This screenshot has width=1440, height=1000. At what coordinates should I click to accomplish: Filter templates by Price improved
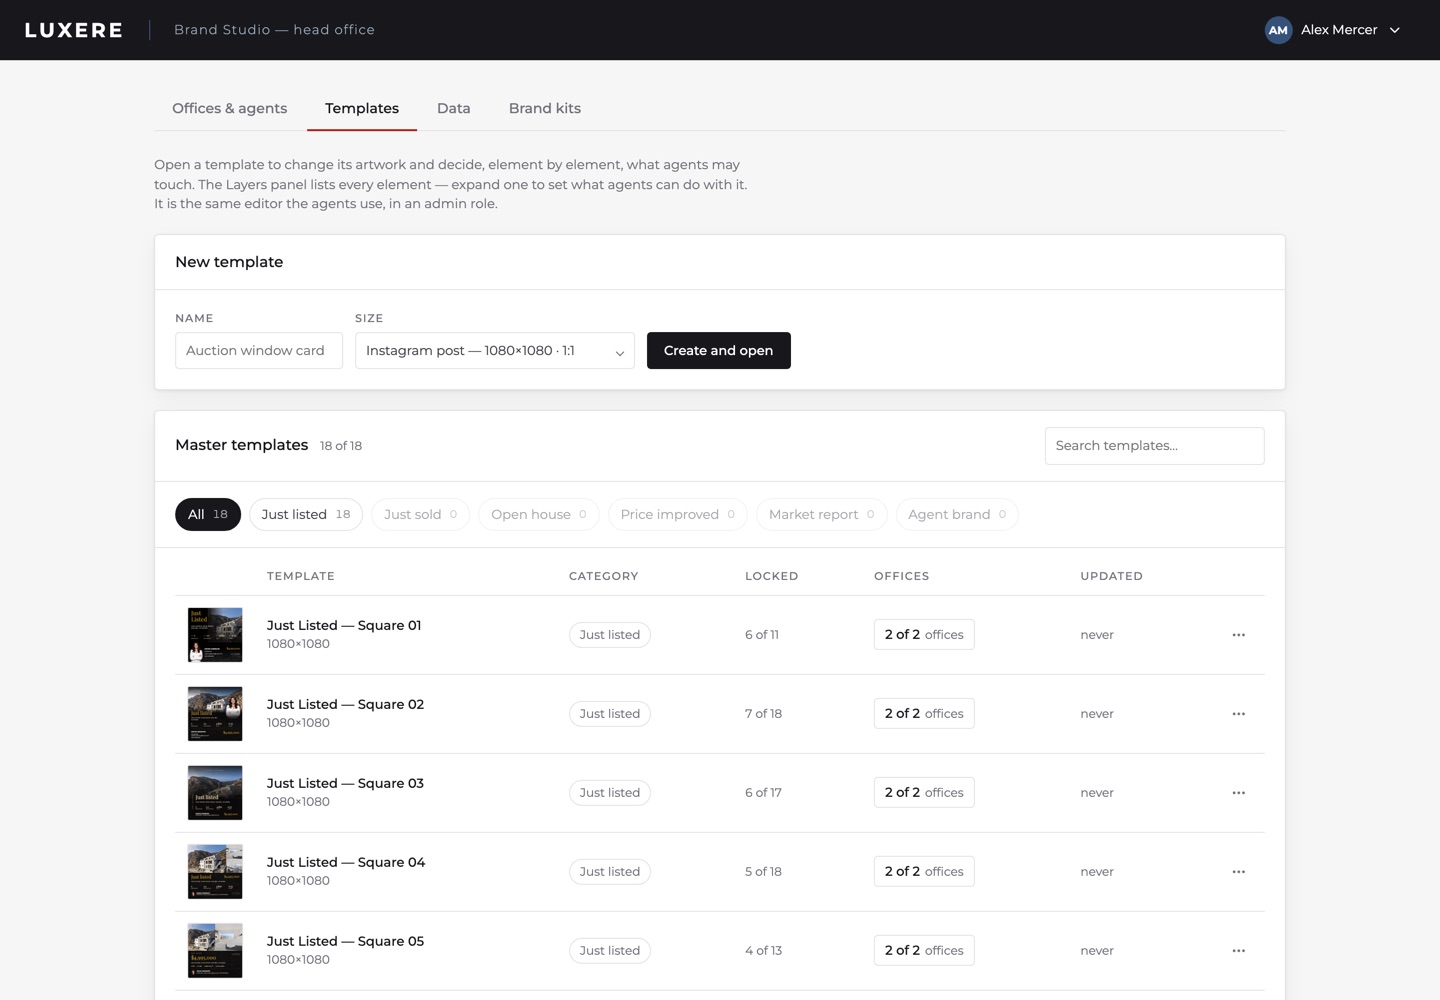[x=678, y=515]
